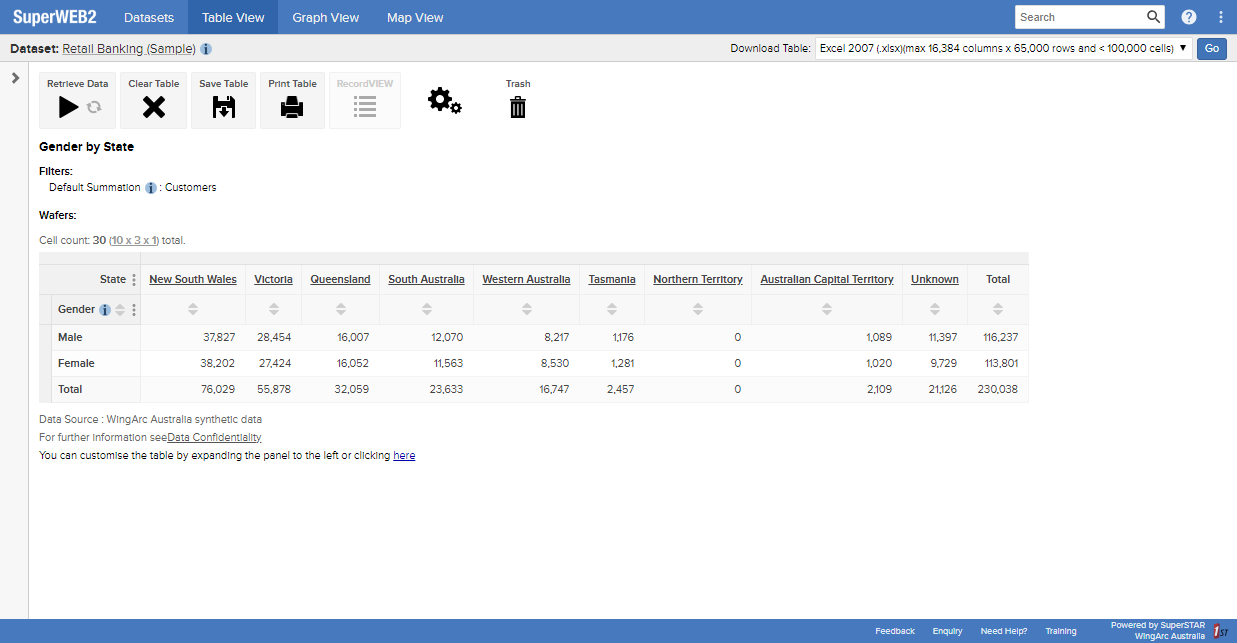Screen dimensions: 1237x643
Task: Toggle sort on the Victoria column
Action: click(x=273, y=309)
